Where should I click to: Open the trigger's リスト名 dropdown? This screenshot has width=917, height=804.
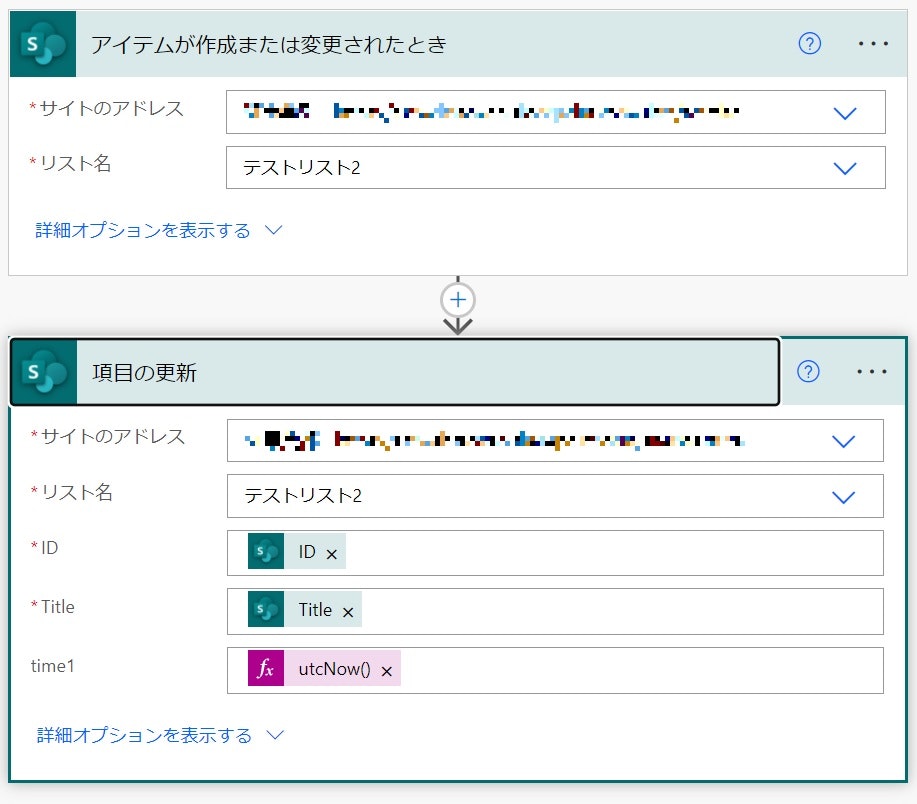(x=844, y=168)
